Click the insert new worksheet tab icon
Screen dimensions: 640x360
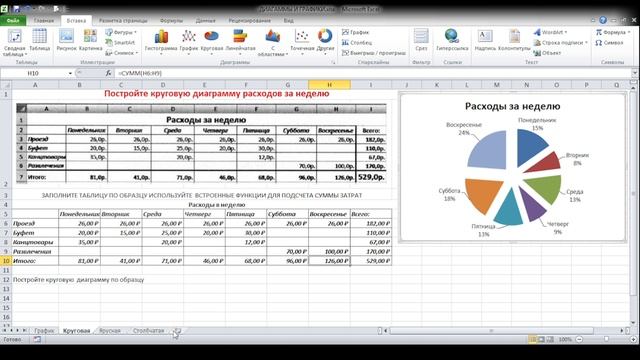tap(178, 331)
